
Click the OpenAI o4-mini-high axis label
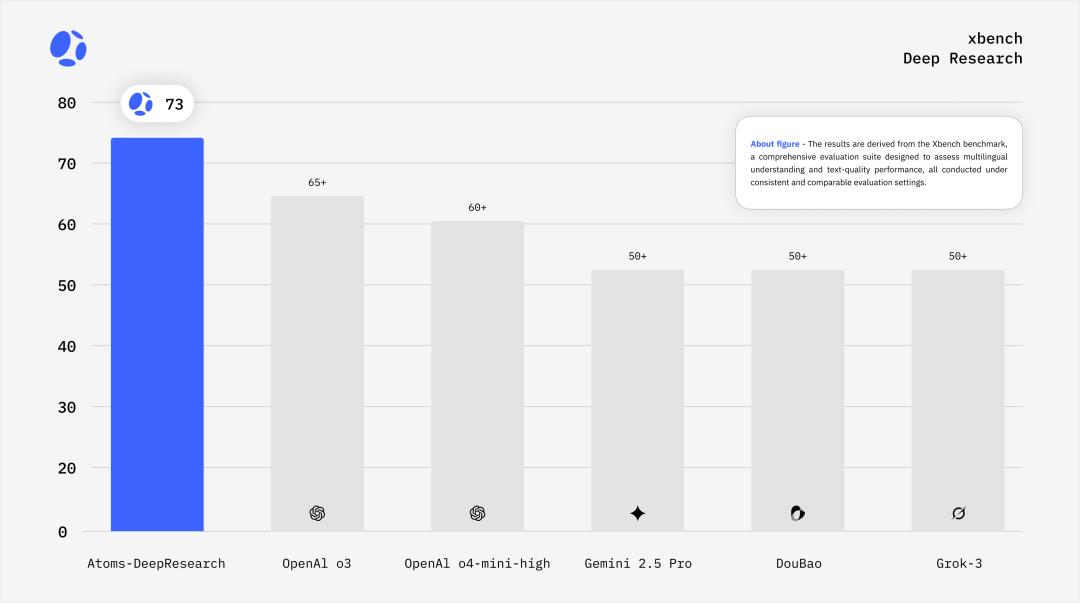[x=477, y=563]
